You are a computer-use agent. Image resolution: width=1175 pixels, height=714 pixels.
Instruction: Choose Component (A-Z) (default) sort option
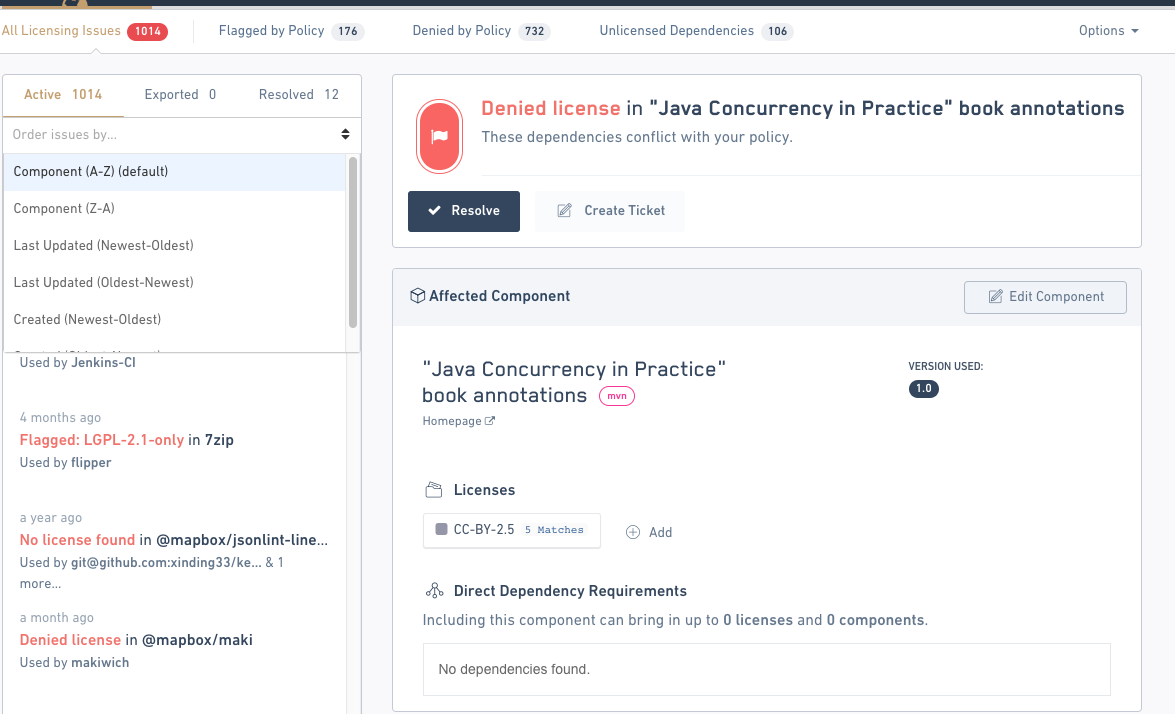click(175, 172)
